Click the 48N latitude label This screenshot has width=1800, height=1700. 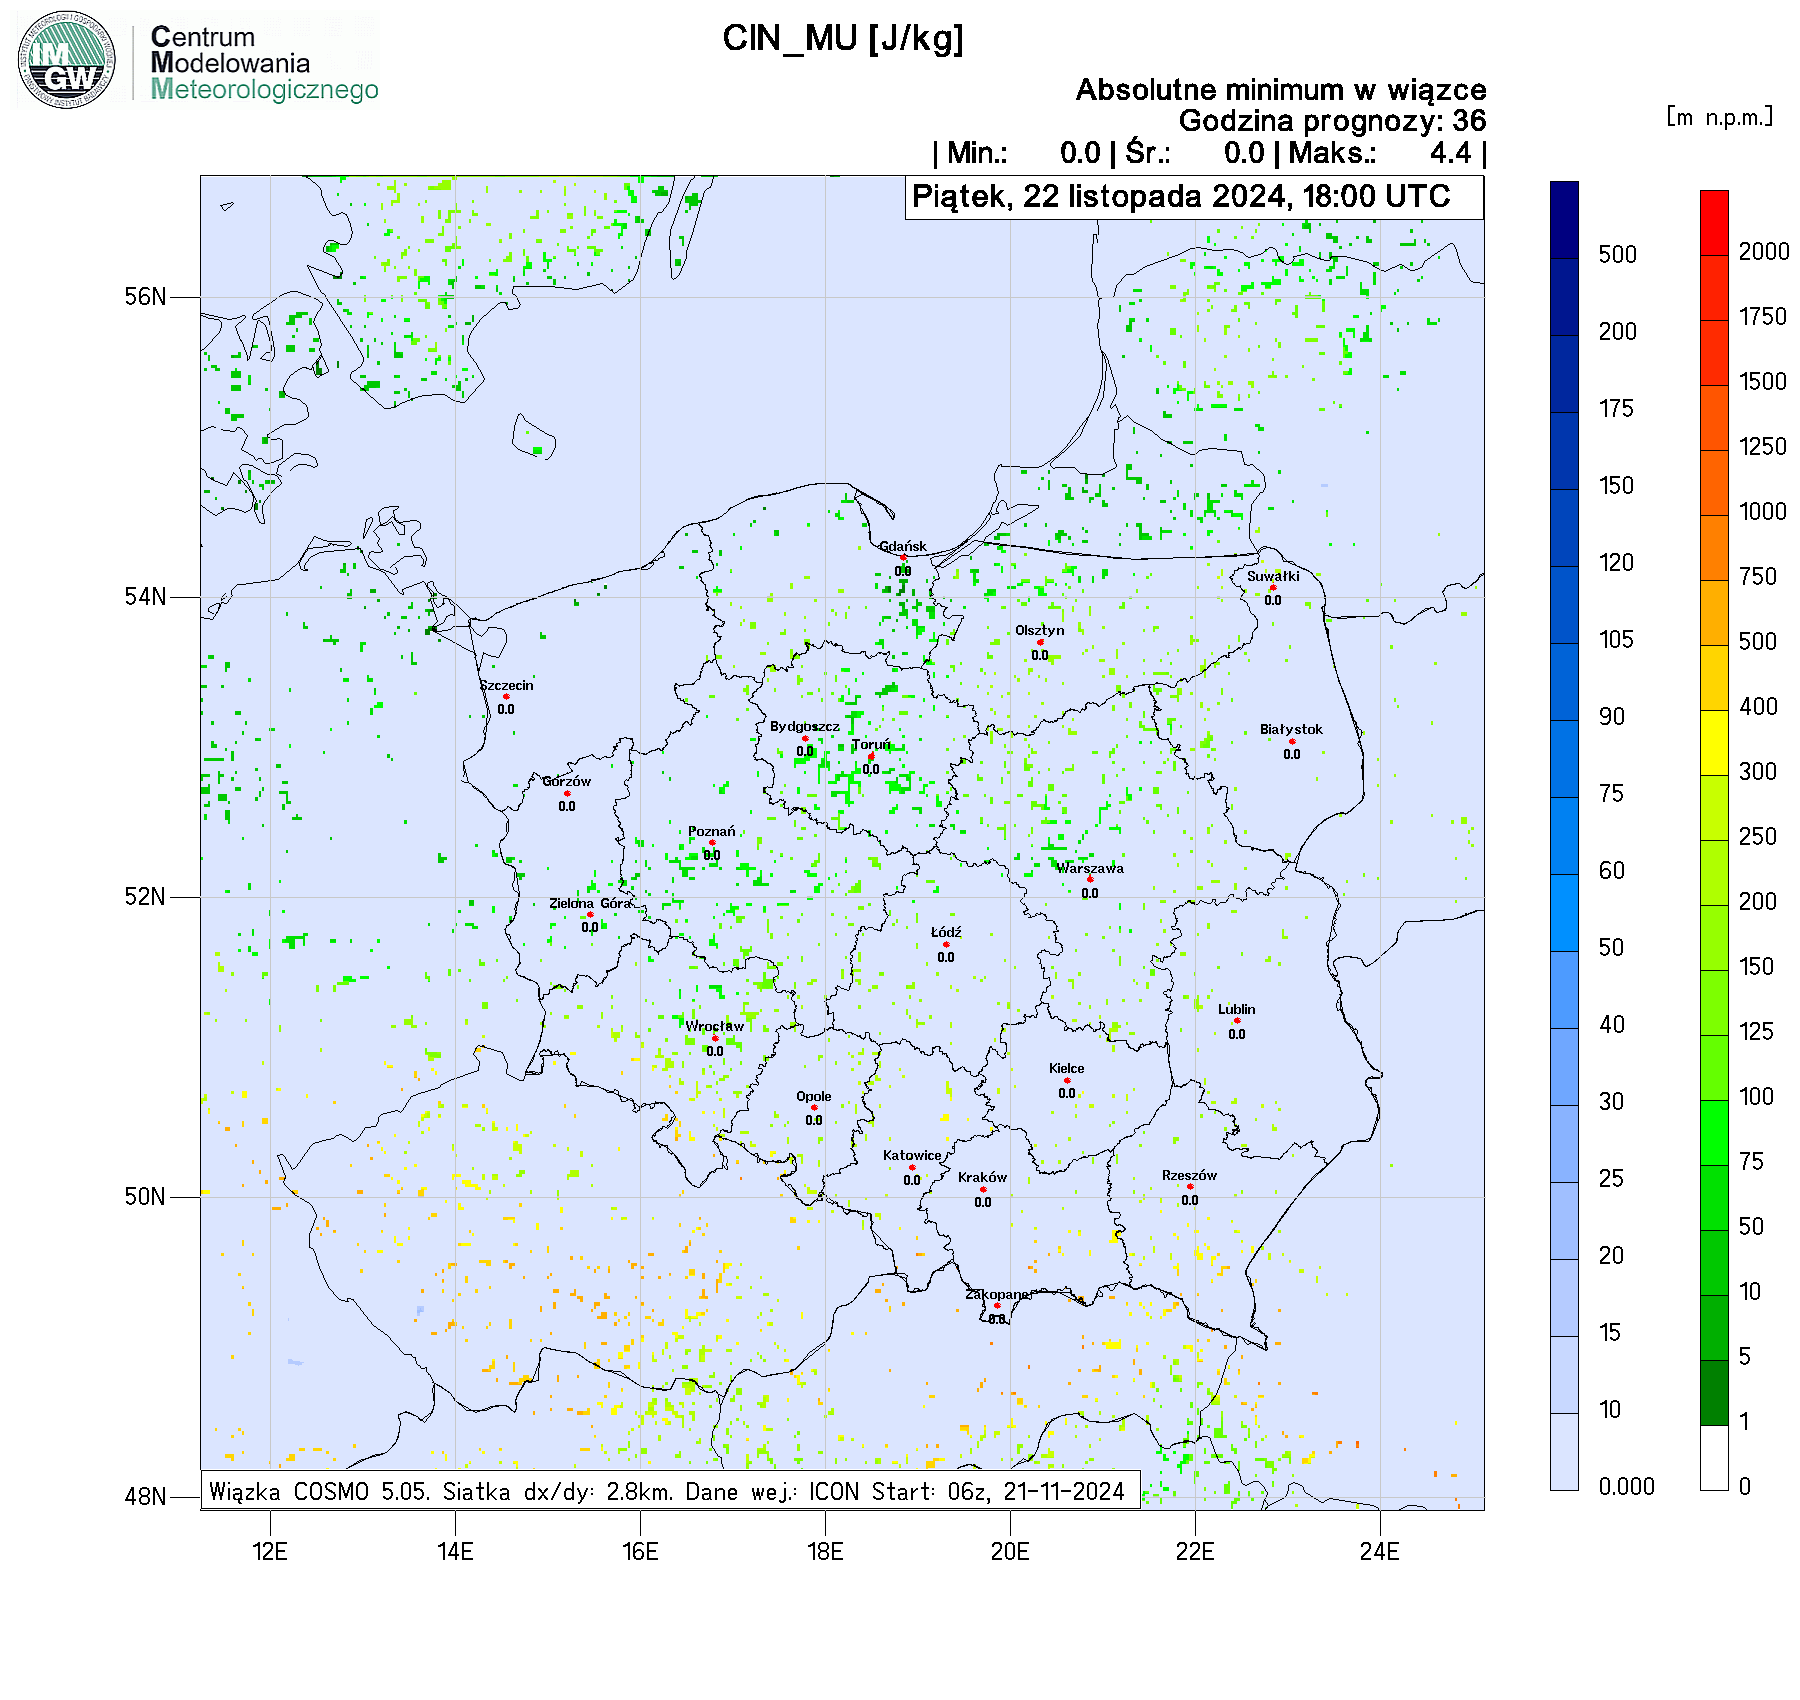(145, 1497)
